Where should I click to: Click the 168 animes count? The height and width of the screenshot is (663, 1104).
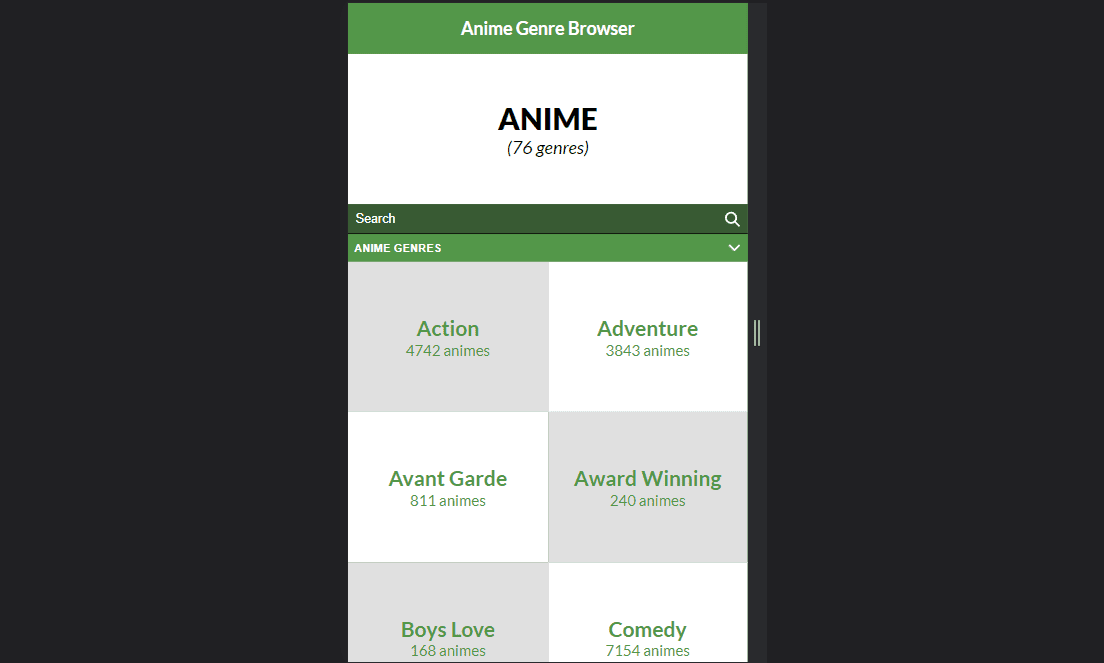tap(448, 651)
